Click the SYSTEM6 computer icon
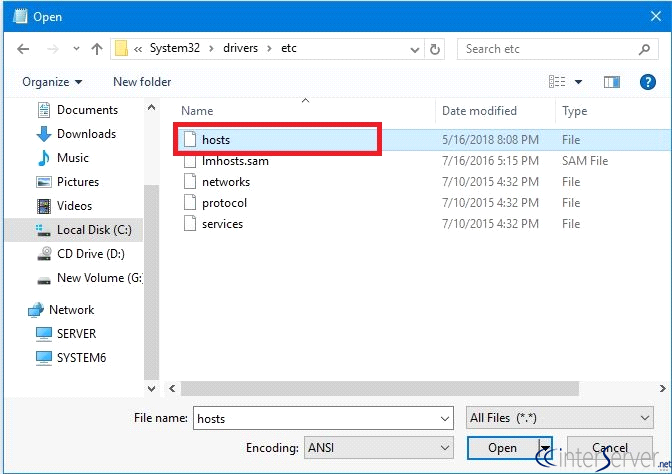 [x=44, y=358]
